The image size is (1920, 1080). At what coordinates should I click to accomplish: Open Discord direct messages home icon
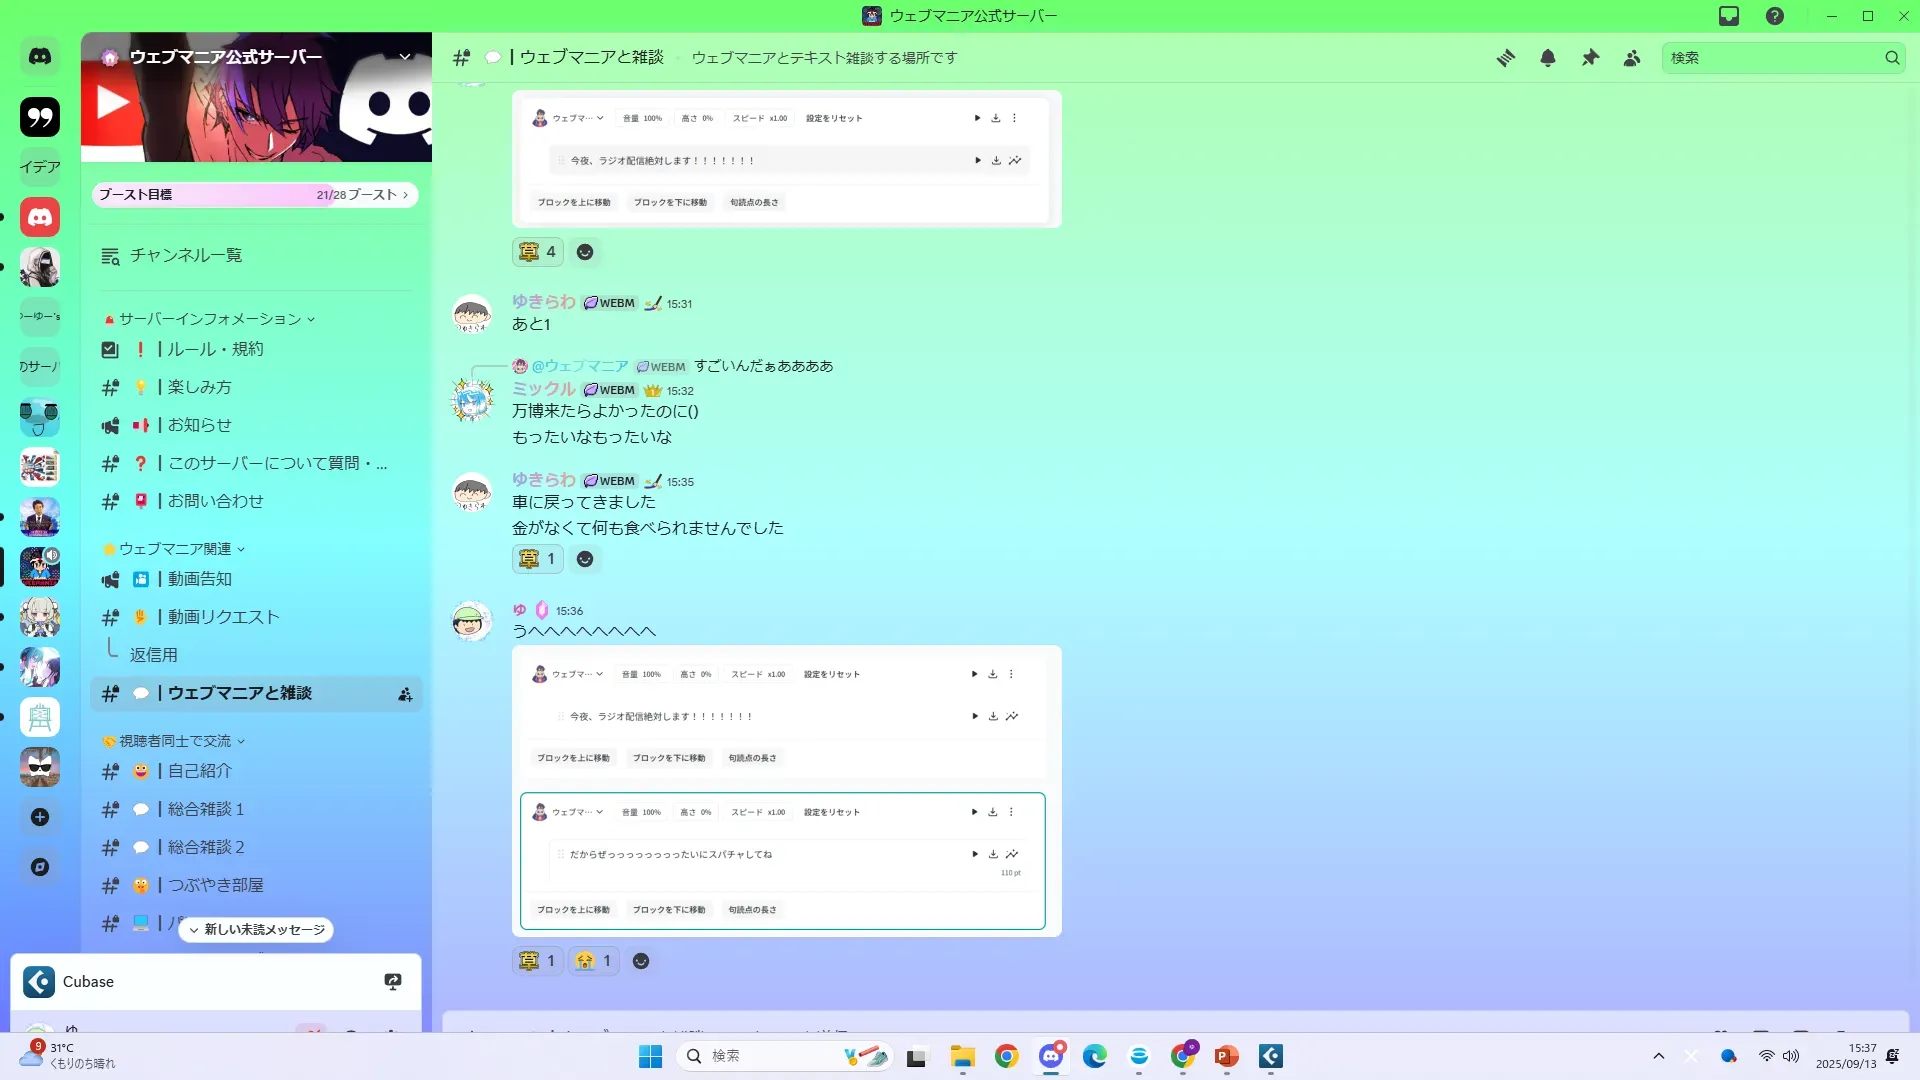[x=40, y=57]
